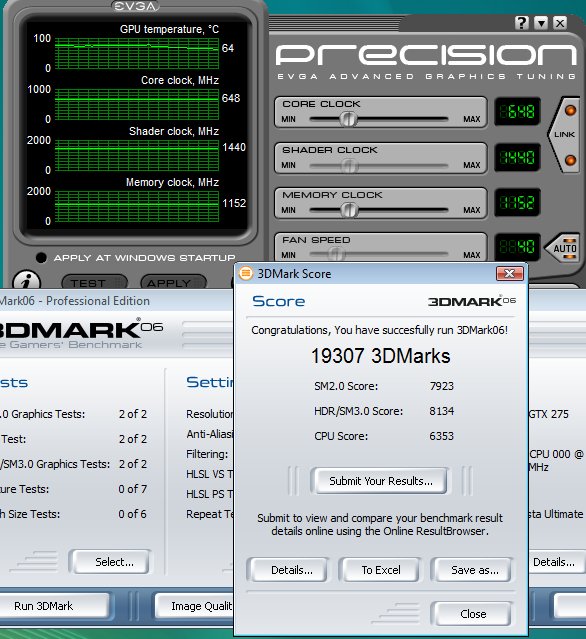Close the EVGA Precision window with X icon
This screenshot has height=639, width=586.
560,23
